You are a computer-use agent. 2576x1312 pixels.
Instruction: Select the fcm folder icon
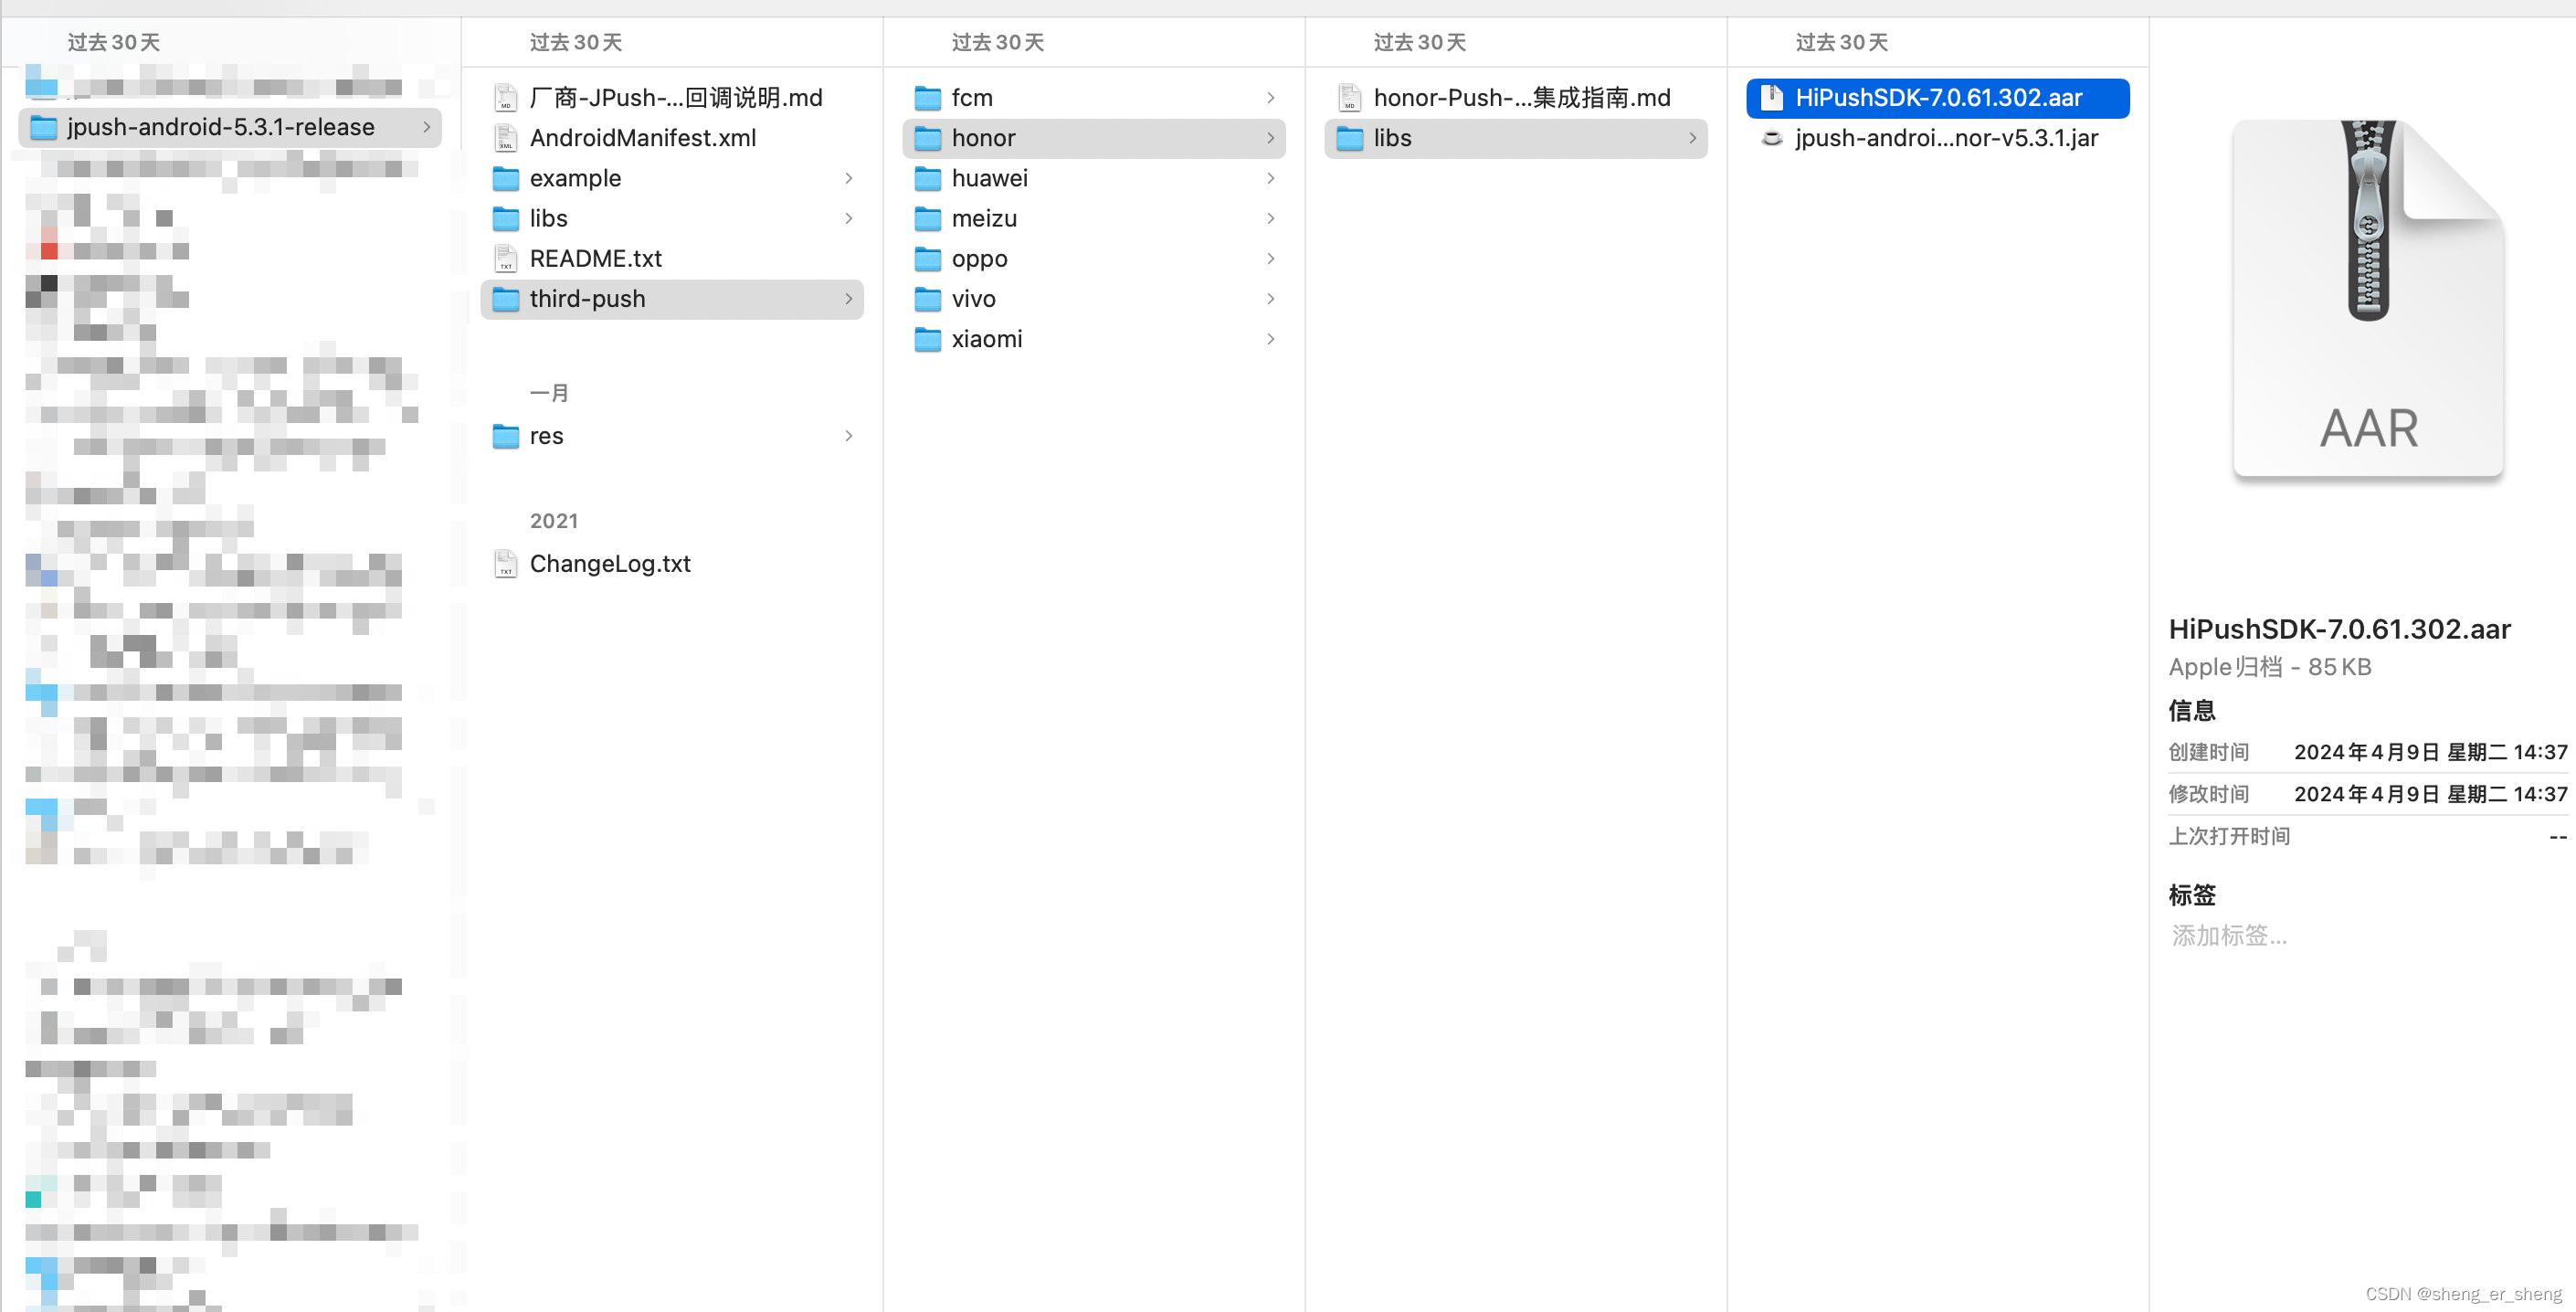click(928, 98)
